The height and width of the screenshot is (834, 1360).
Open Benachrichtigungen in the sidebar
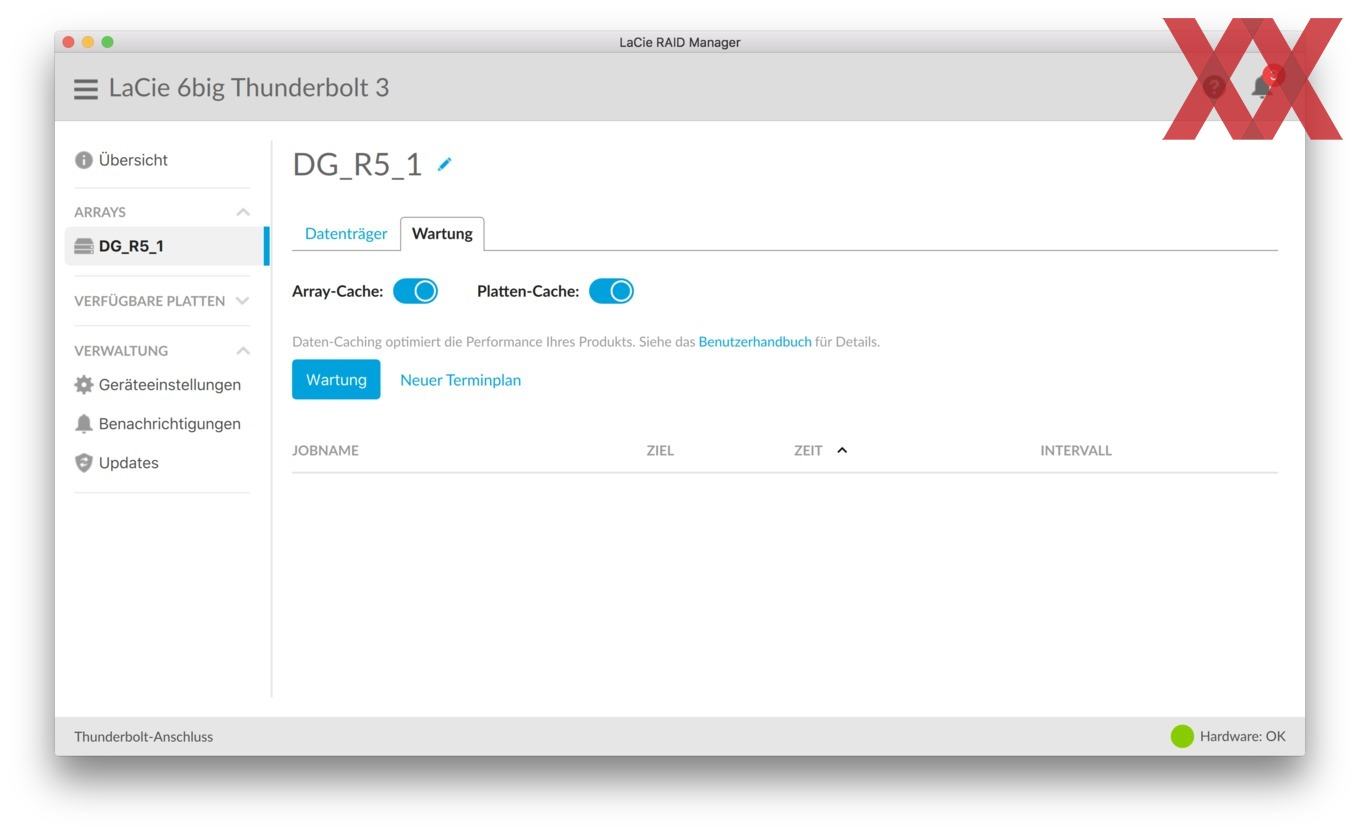coord(169,424)
